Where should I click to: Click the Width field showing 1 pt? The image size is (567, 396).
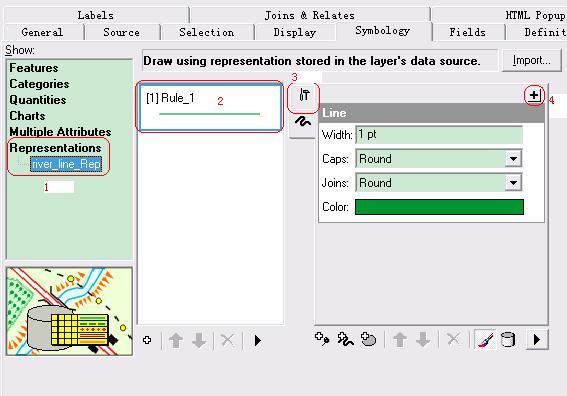[x=439, y=135]
